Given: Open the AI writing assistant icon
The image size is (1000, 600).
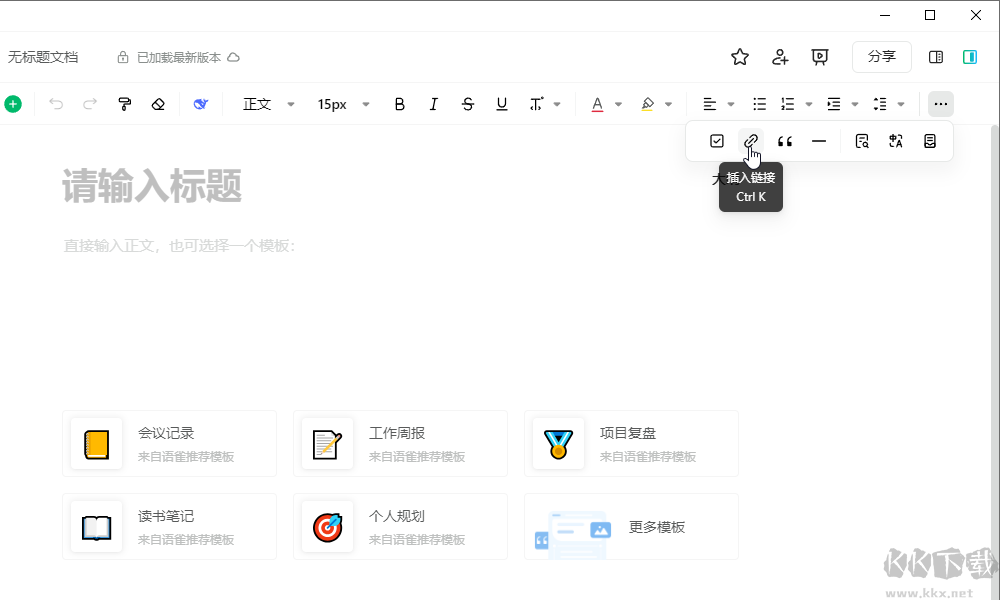Looking at the screenshot, I should [x=199, y=103].
